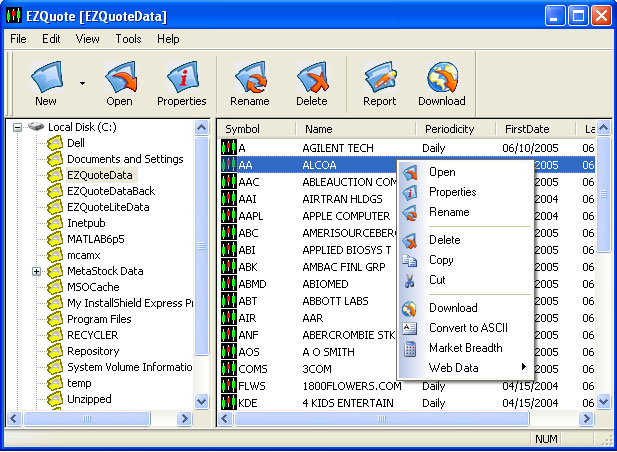Click folder tree horizontal scroll right arrow

[184, 418]
